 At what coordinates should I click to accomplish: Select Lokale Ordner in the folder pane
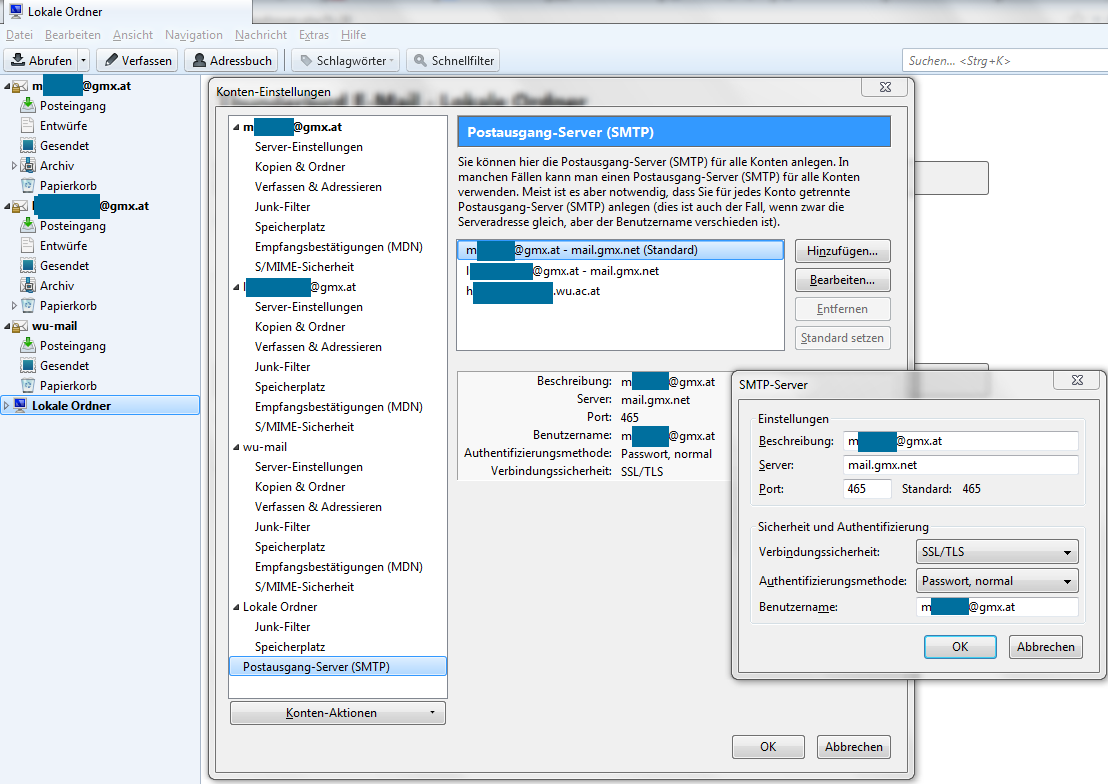[x=71, y=406]
